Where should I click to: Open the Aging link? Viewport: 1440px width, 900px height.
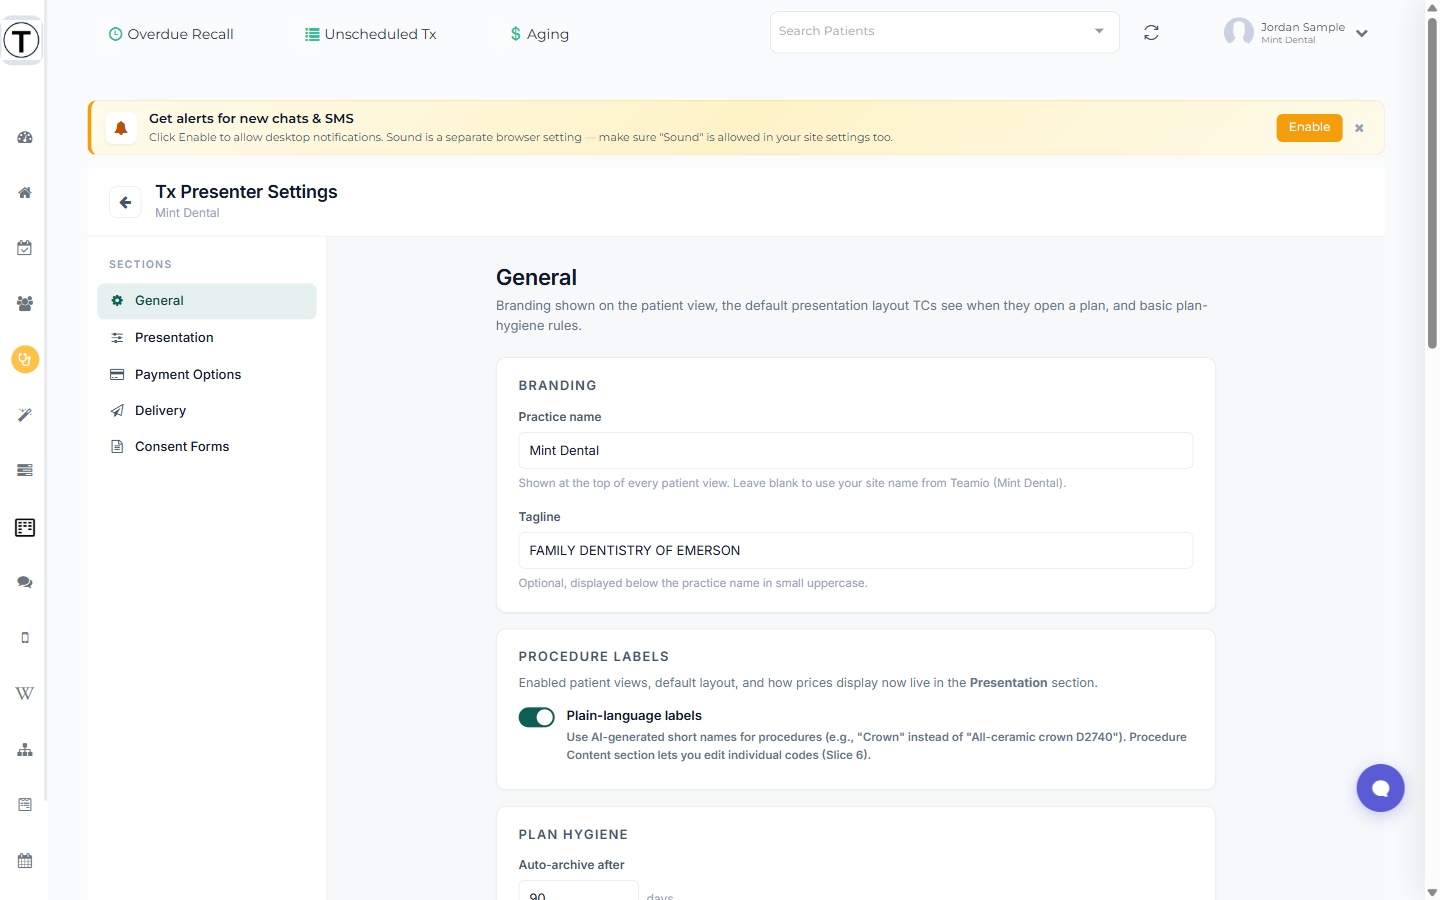click(x=539, y=34)
